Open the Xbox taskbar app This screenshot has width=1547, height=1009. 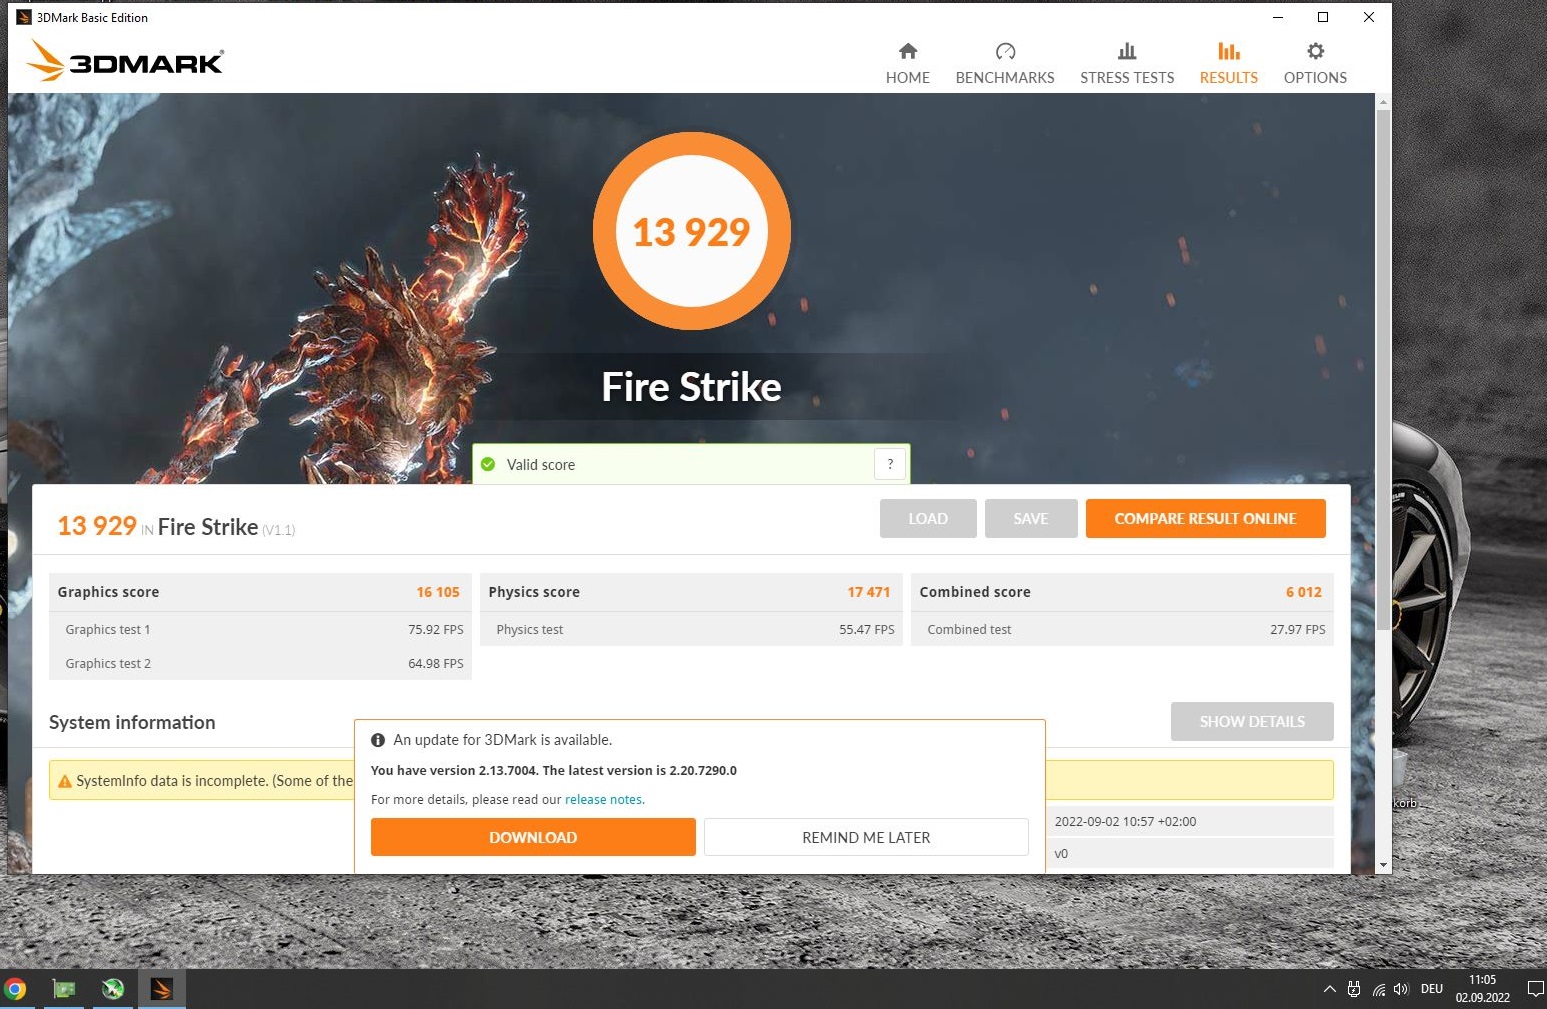tap(113, 989)
